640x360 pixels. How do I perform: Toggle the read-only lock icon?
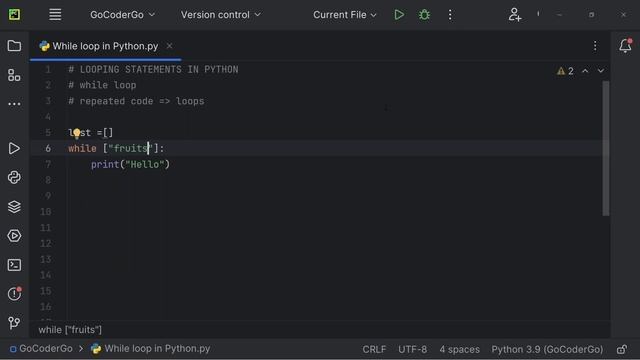[622, 349]
